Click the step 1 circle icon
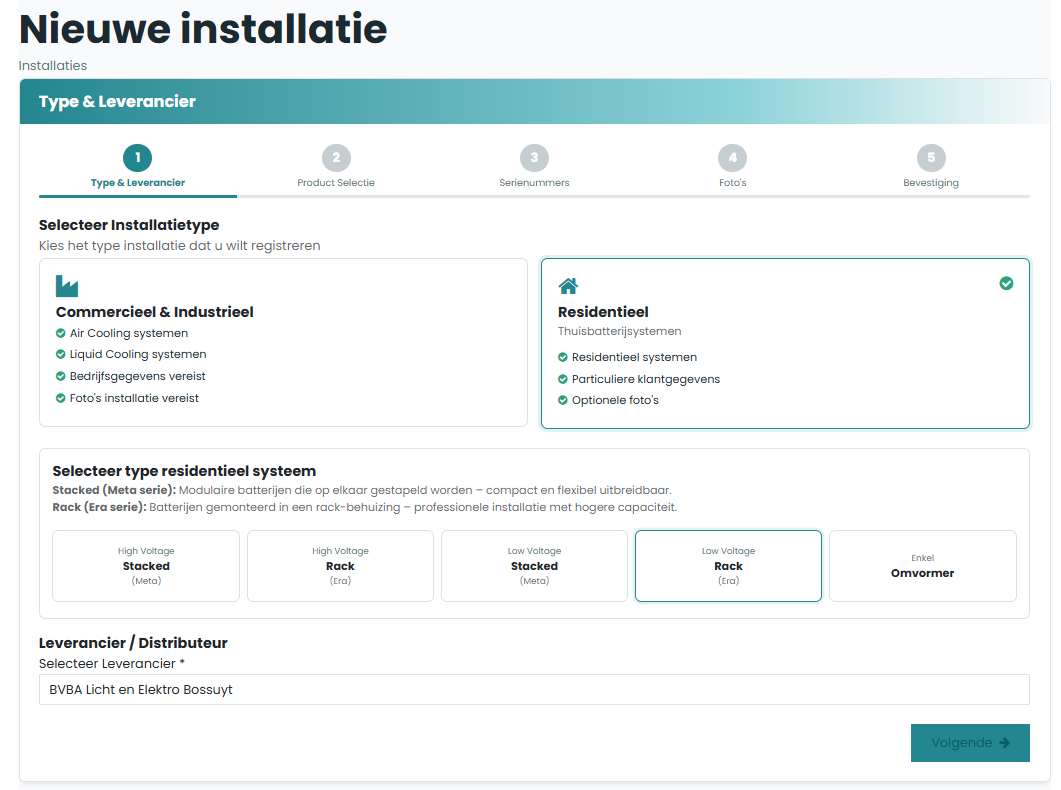Screen dimensions: 1061x790 [x=137, y=158]
